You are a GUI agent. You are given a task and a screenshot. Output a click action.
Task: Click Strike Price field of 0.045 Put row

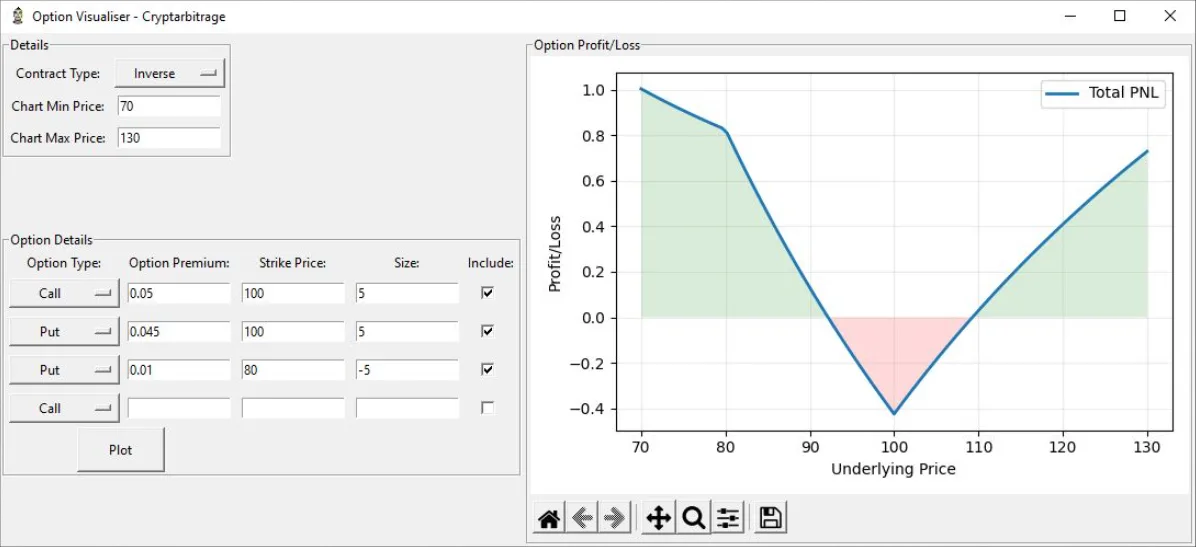(x=293, y=331)
